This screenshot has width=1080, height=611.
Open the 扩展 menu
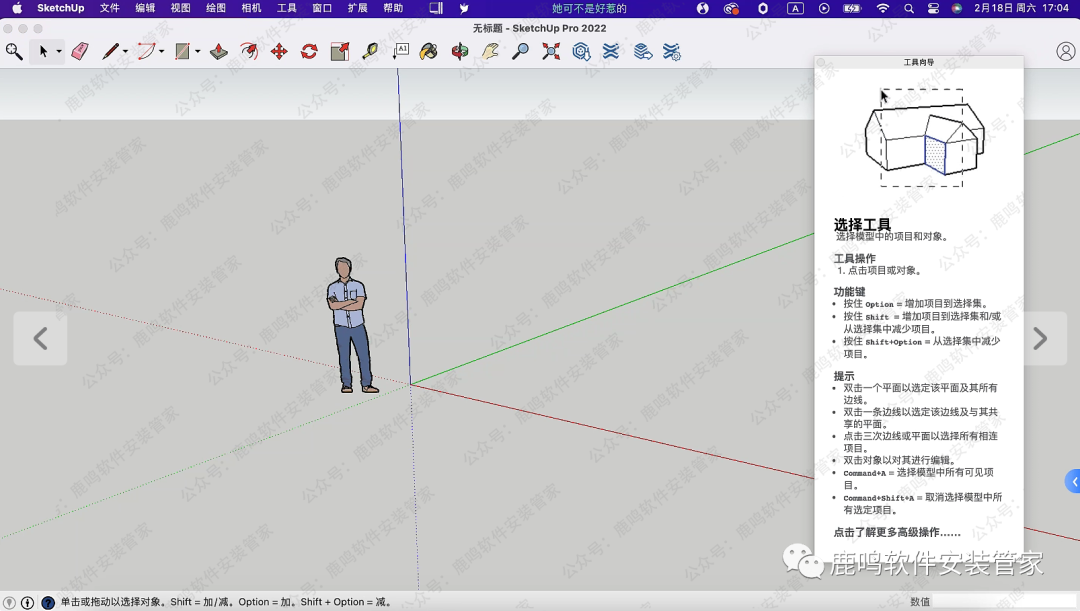(x=357, y=8)
